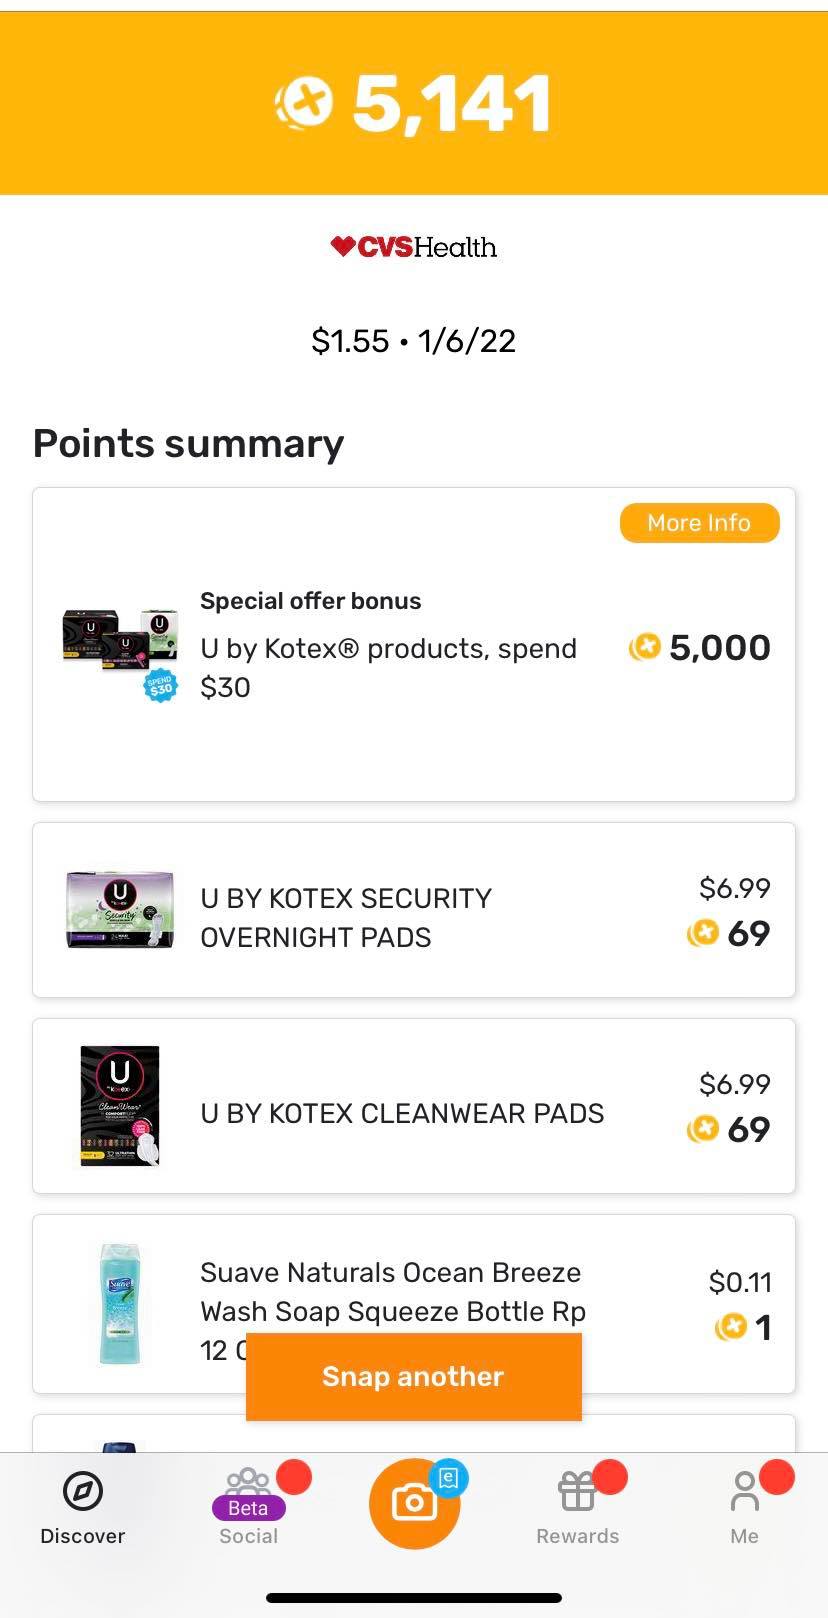Open the Rewards gift icon
828x1618 pixels.
point(577,1492)
